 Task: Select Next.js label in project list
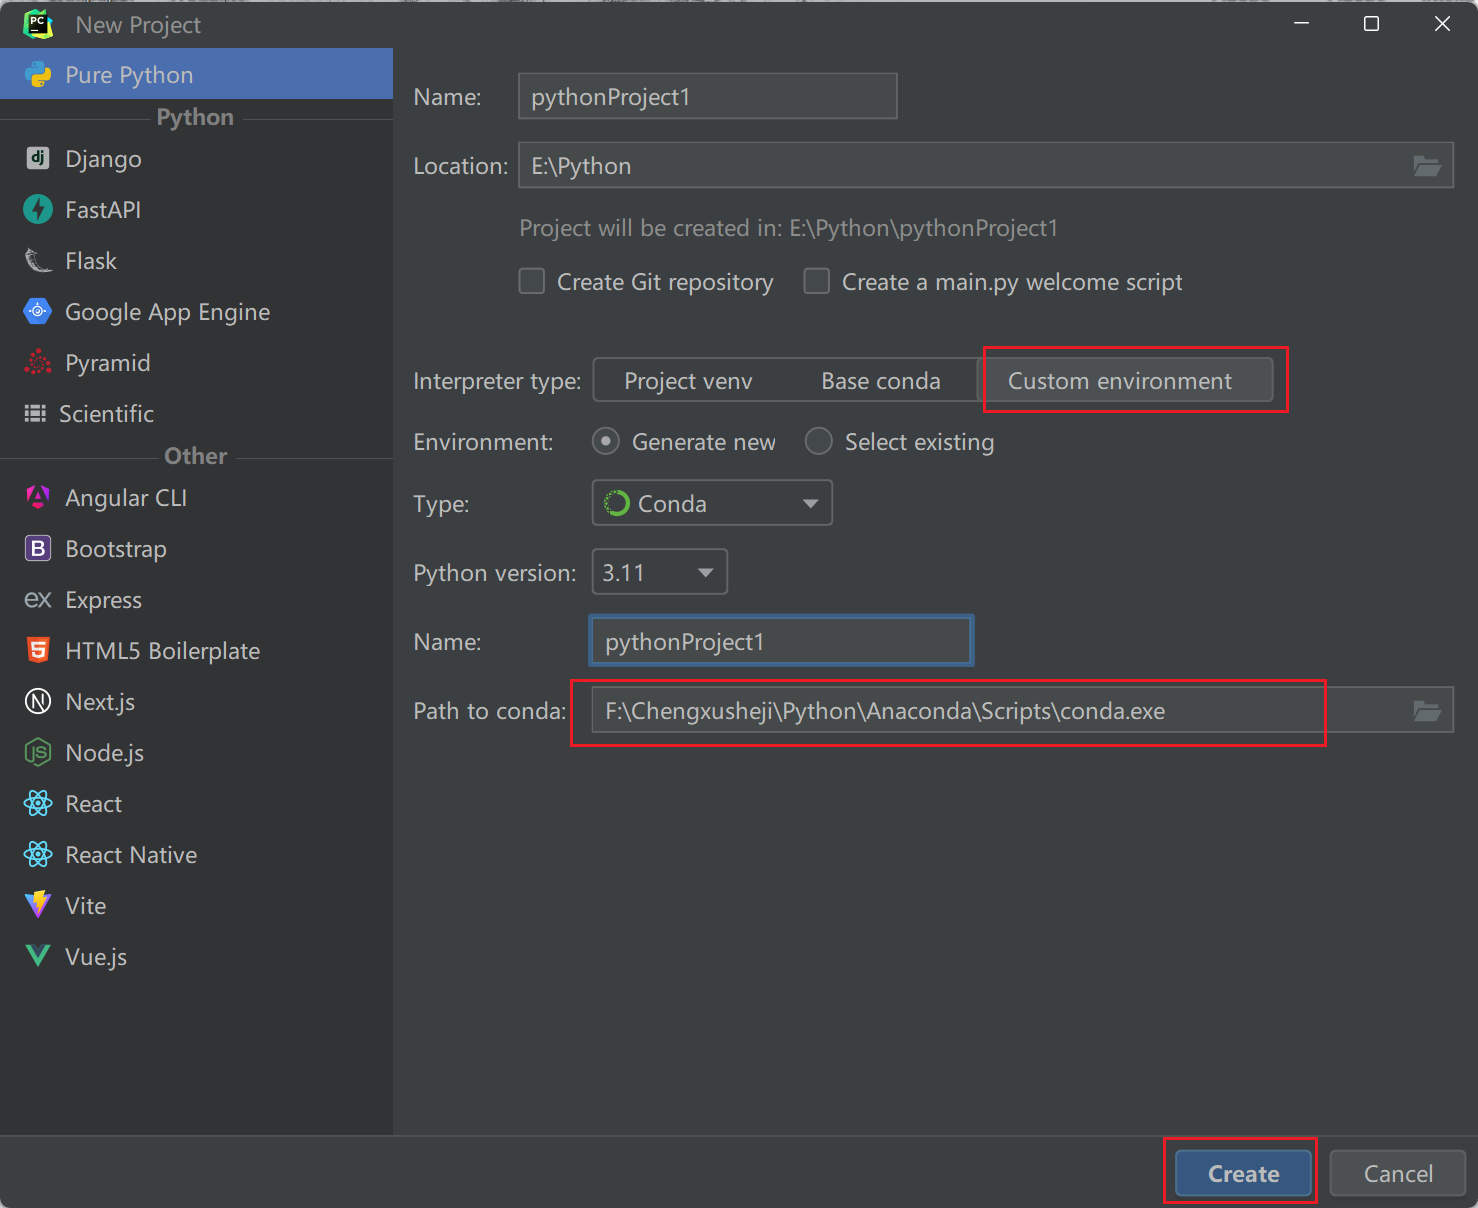(100, 702)
